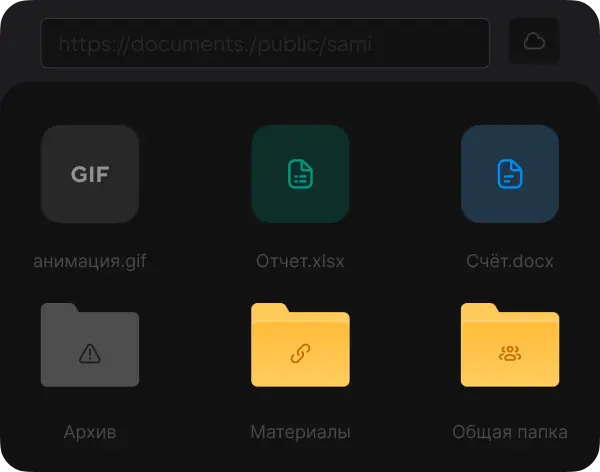The image size is (600, 472).
Task: Select the Отчет.xlsx file name label
Action: 300,262
